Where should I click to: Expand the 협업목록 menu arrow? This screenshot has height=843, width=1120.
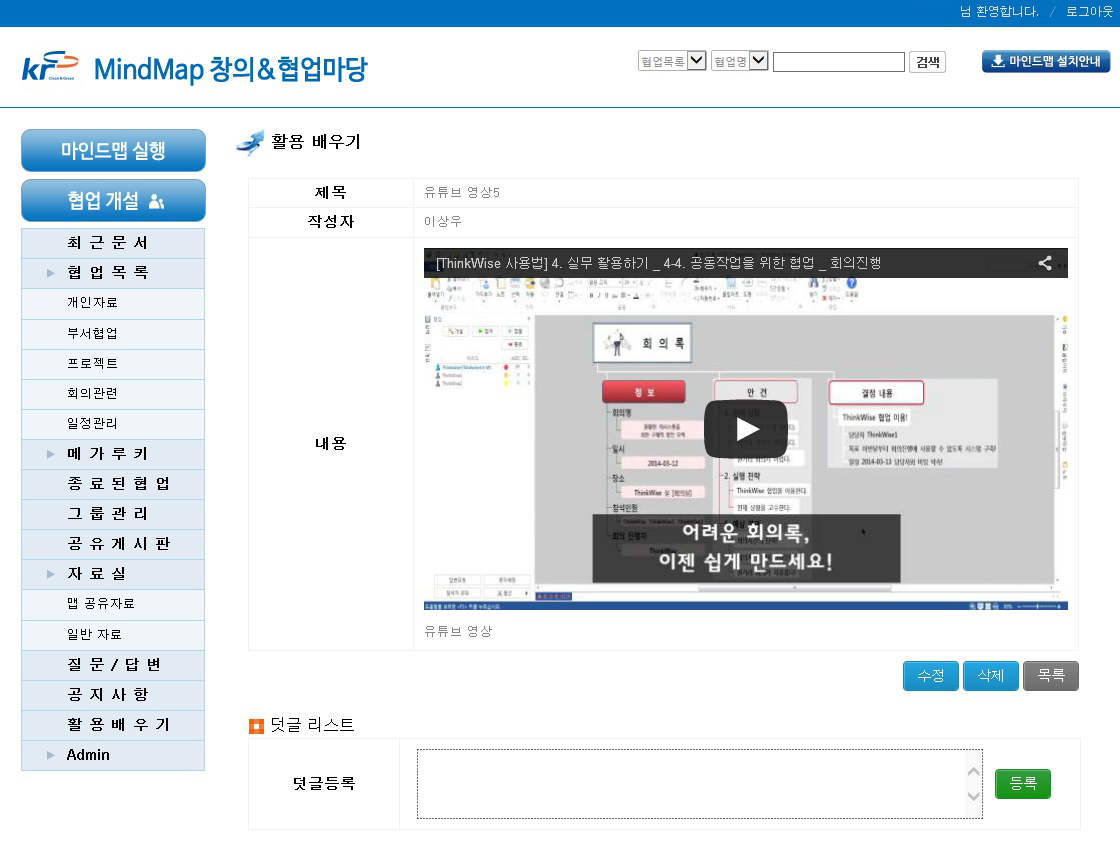(x=50, y=273)
